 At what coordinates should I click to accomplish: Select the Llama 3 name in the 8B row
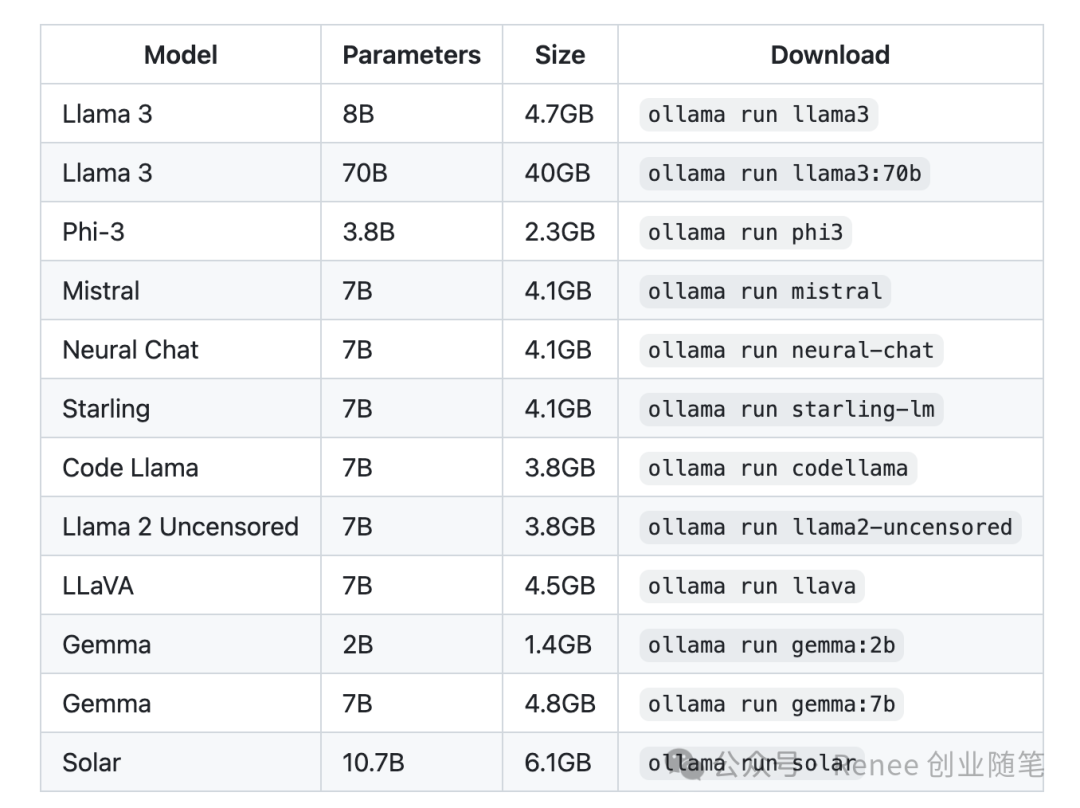pyautogui.click(x=107, y=114)
